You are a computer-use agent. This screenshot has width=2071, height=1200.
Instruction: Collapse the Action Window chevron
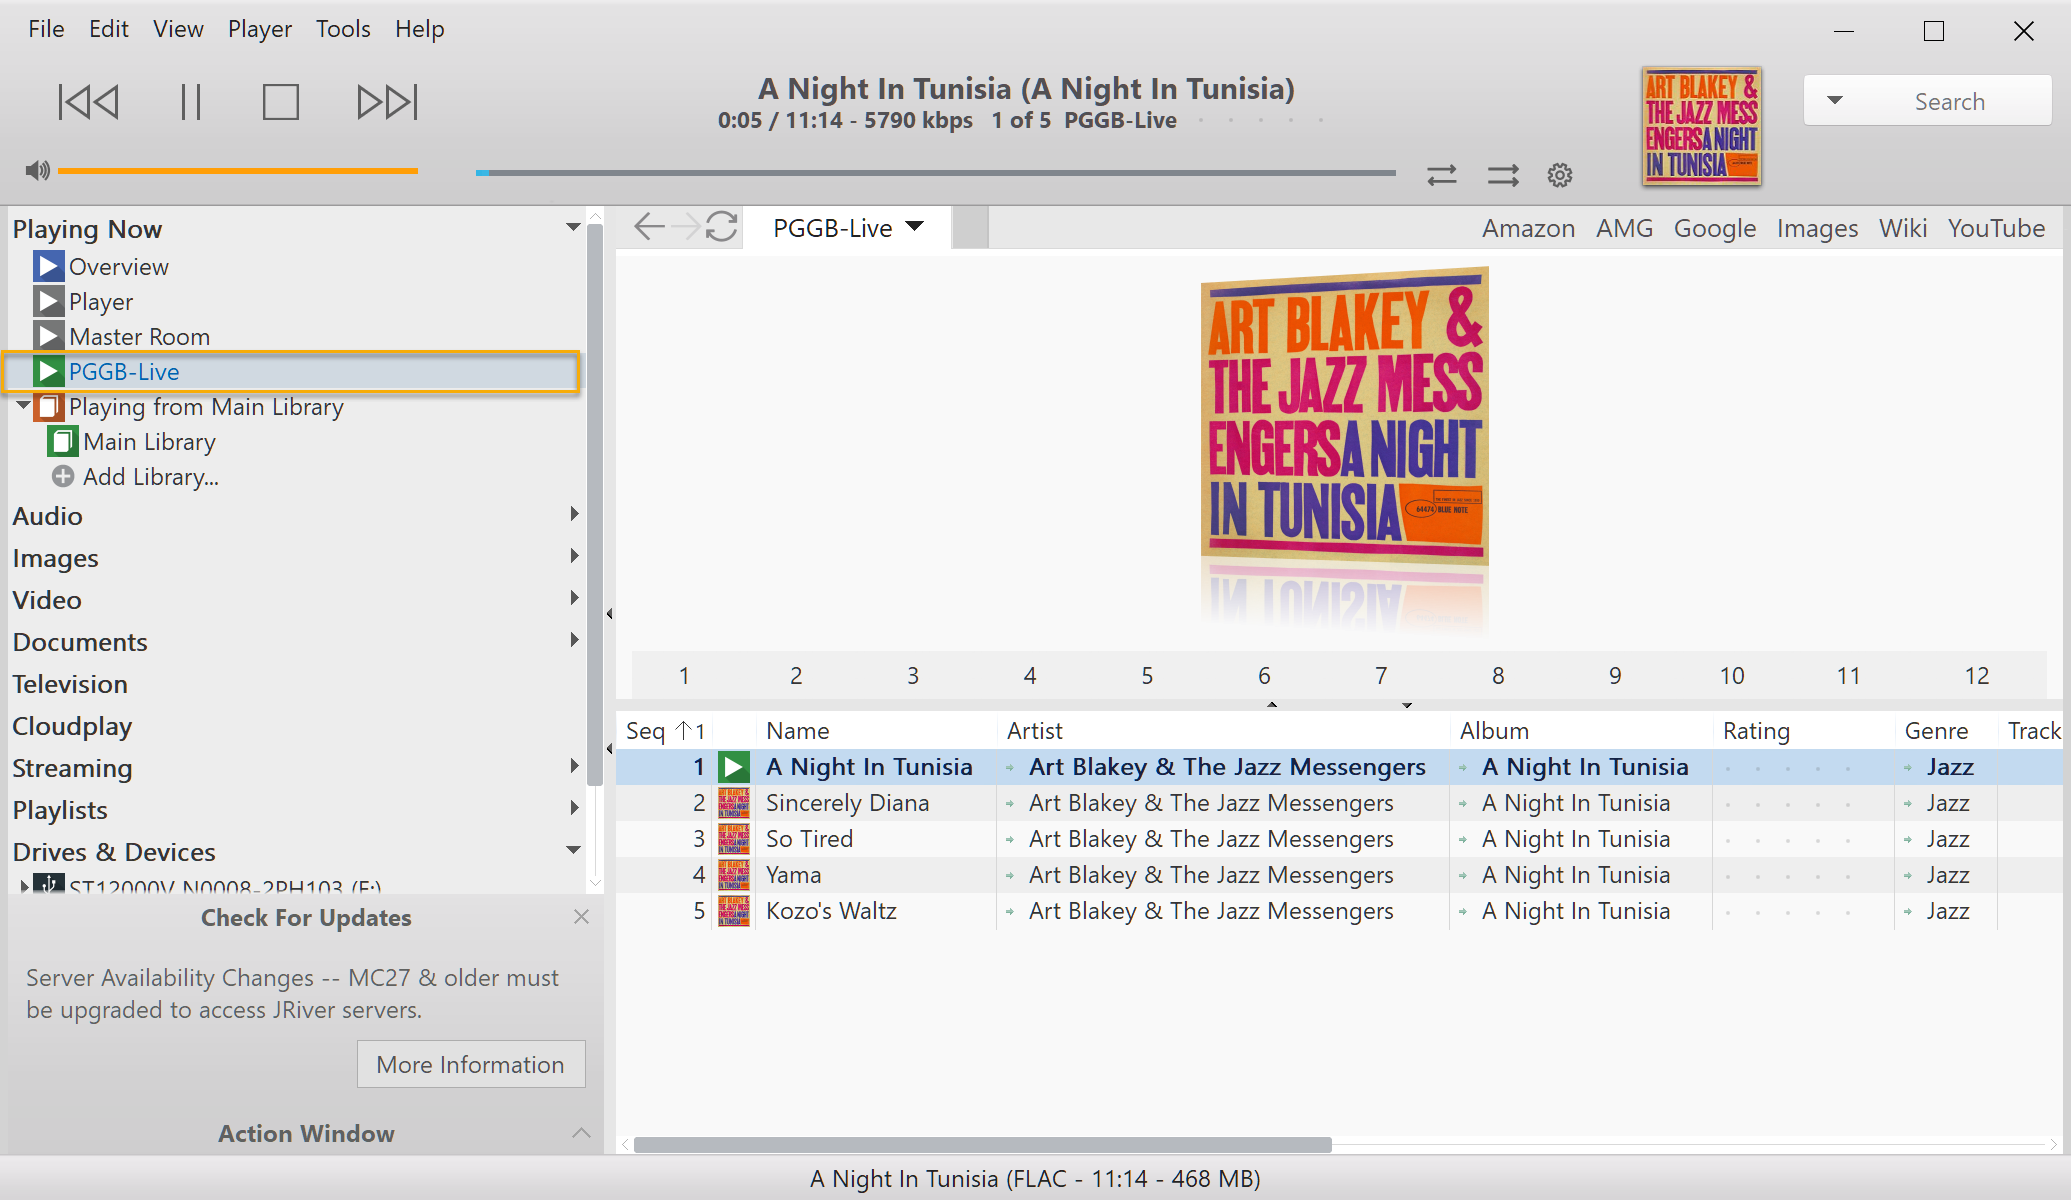pos(581,1133)
